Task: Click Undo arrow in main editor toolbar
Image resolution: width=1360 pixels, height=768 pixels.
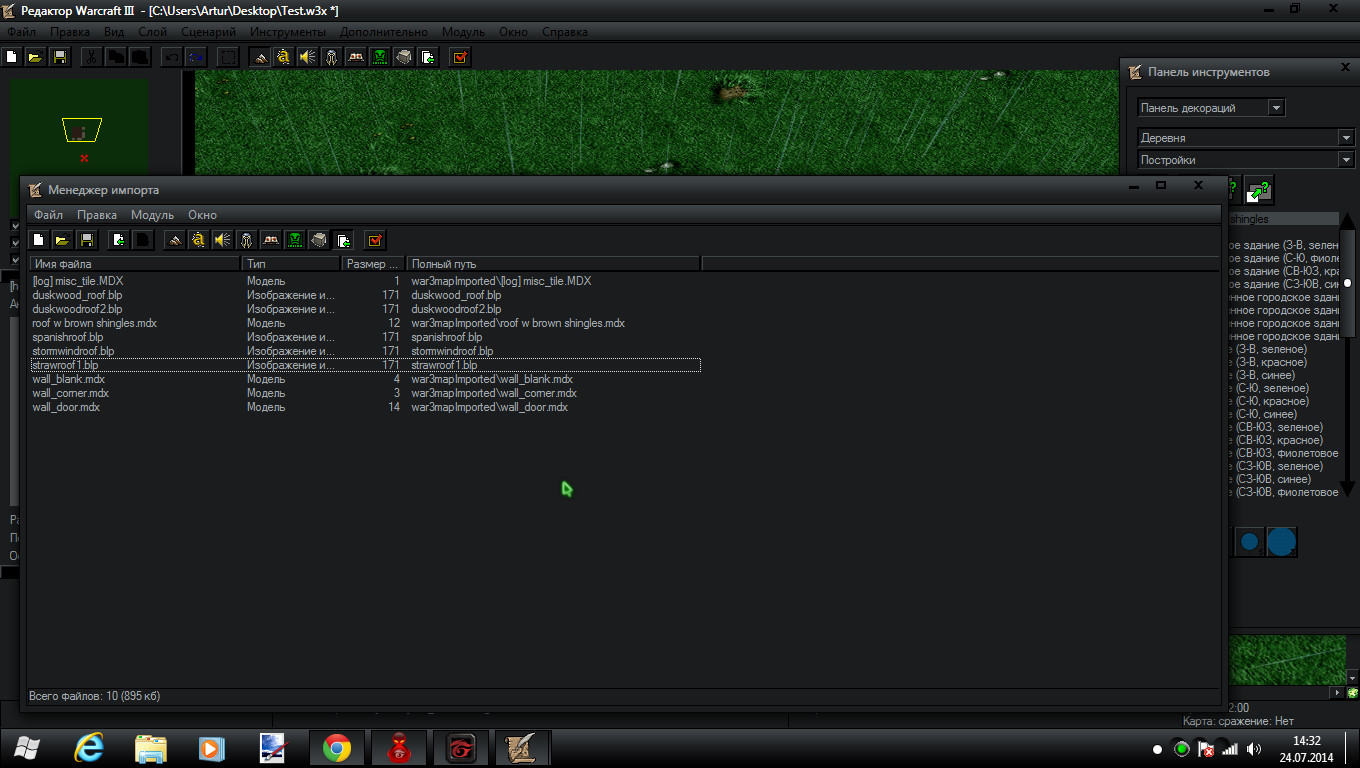Action: pos(172,57)
